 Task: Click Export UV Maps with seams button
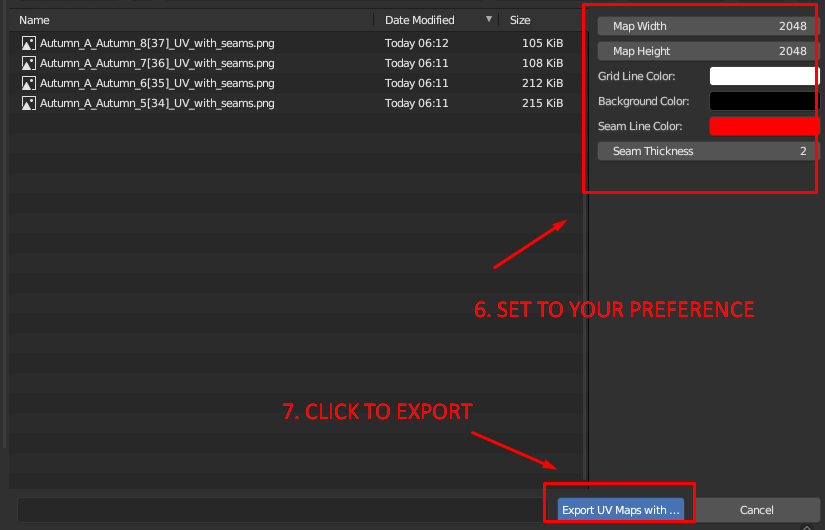621,510
